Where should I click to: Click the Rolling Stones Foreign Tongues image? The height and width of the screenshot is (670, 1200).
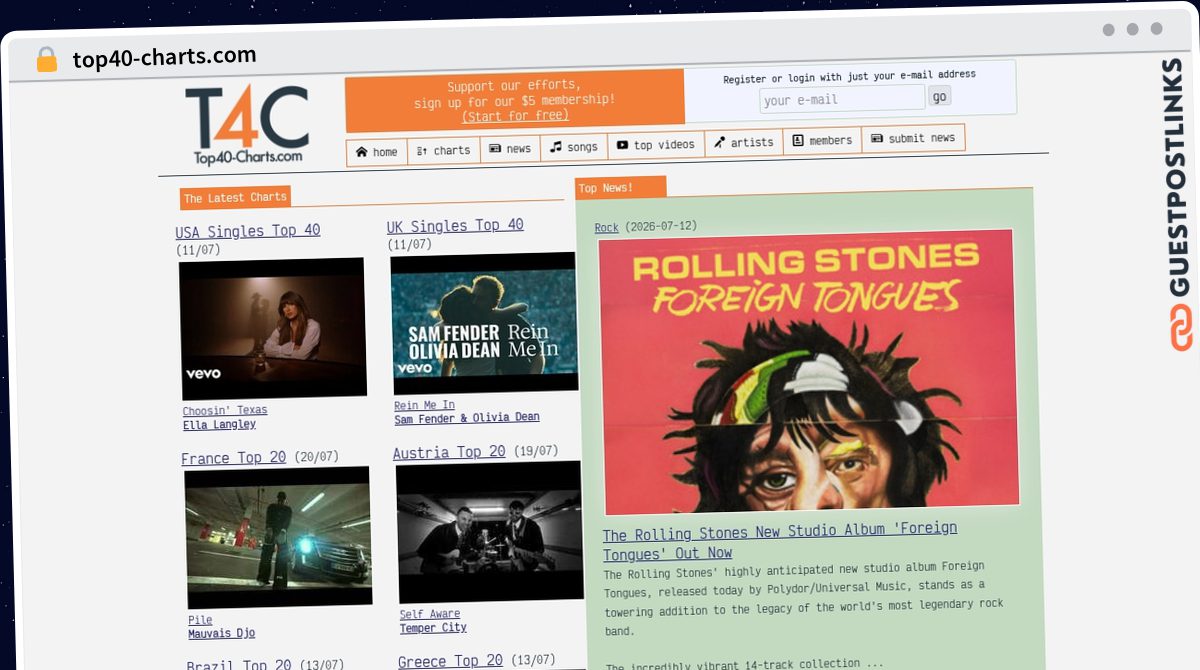[x=808, y=370]
